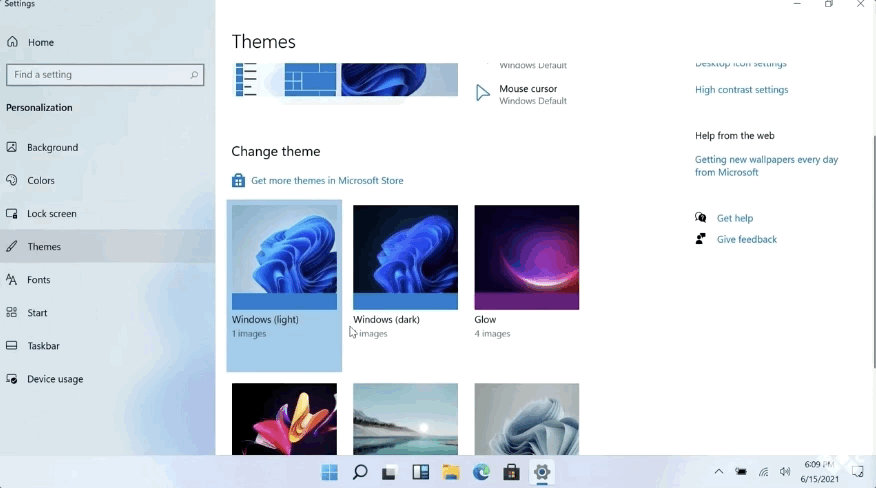Viewport: 876px width, 488px height.
Task: Go to Settings Home
Action: 107,42
